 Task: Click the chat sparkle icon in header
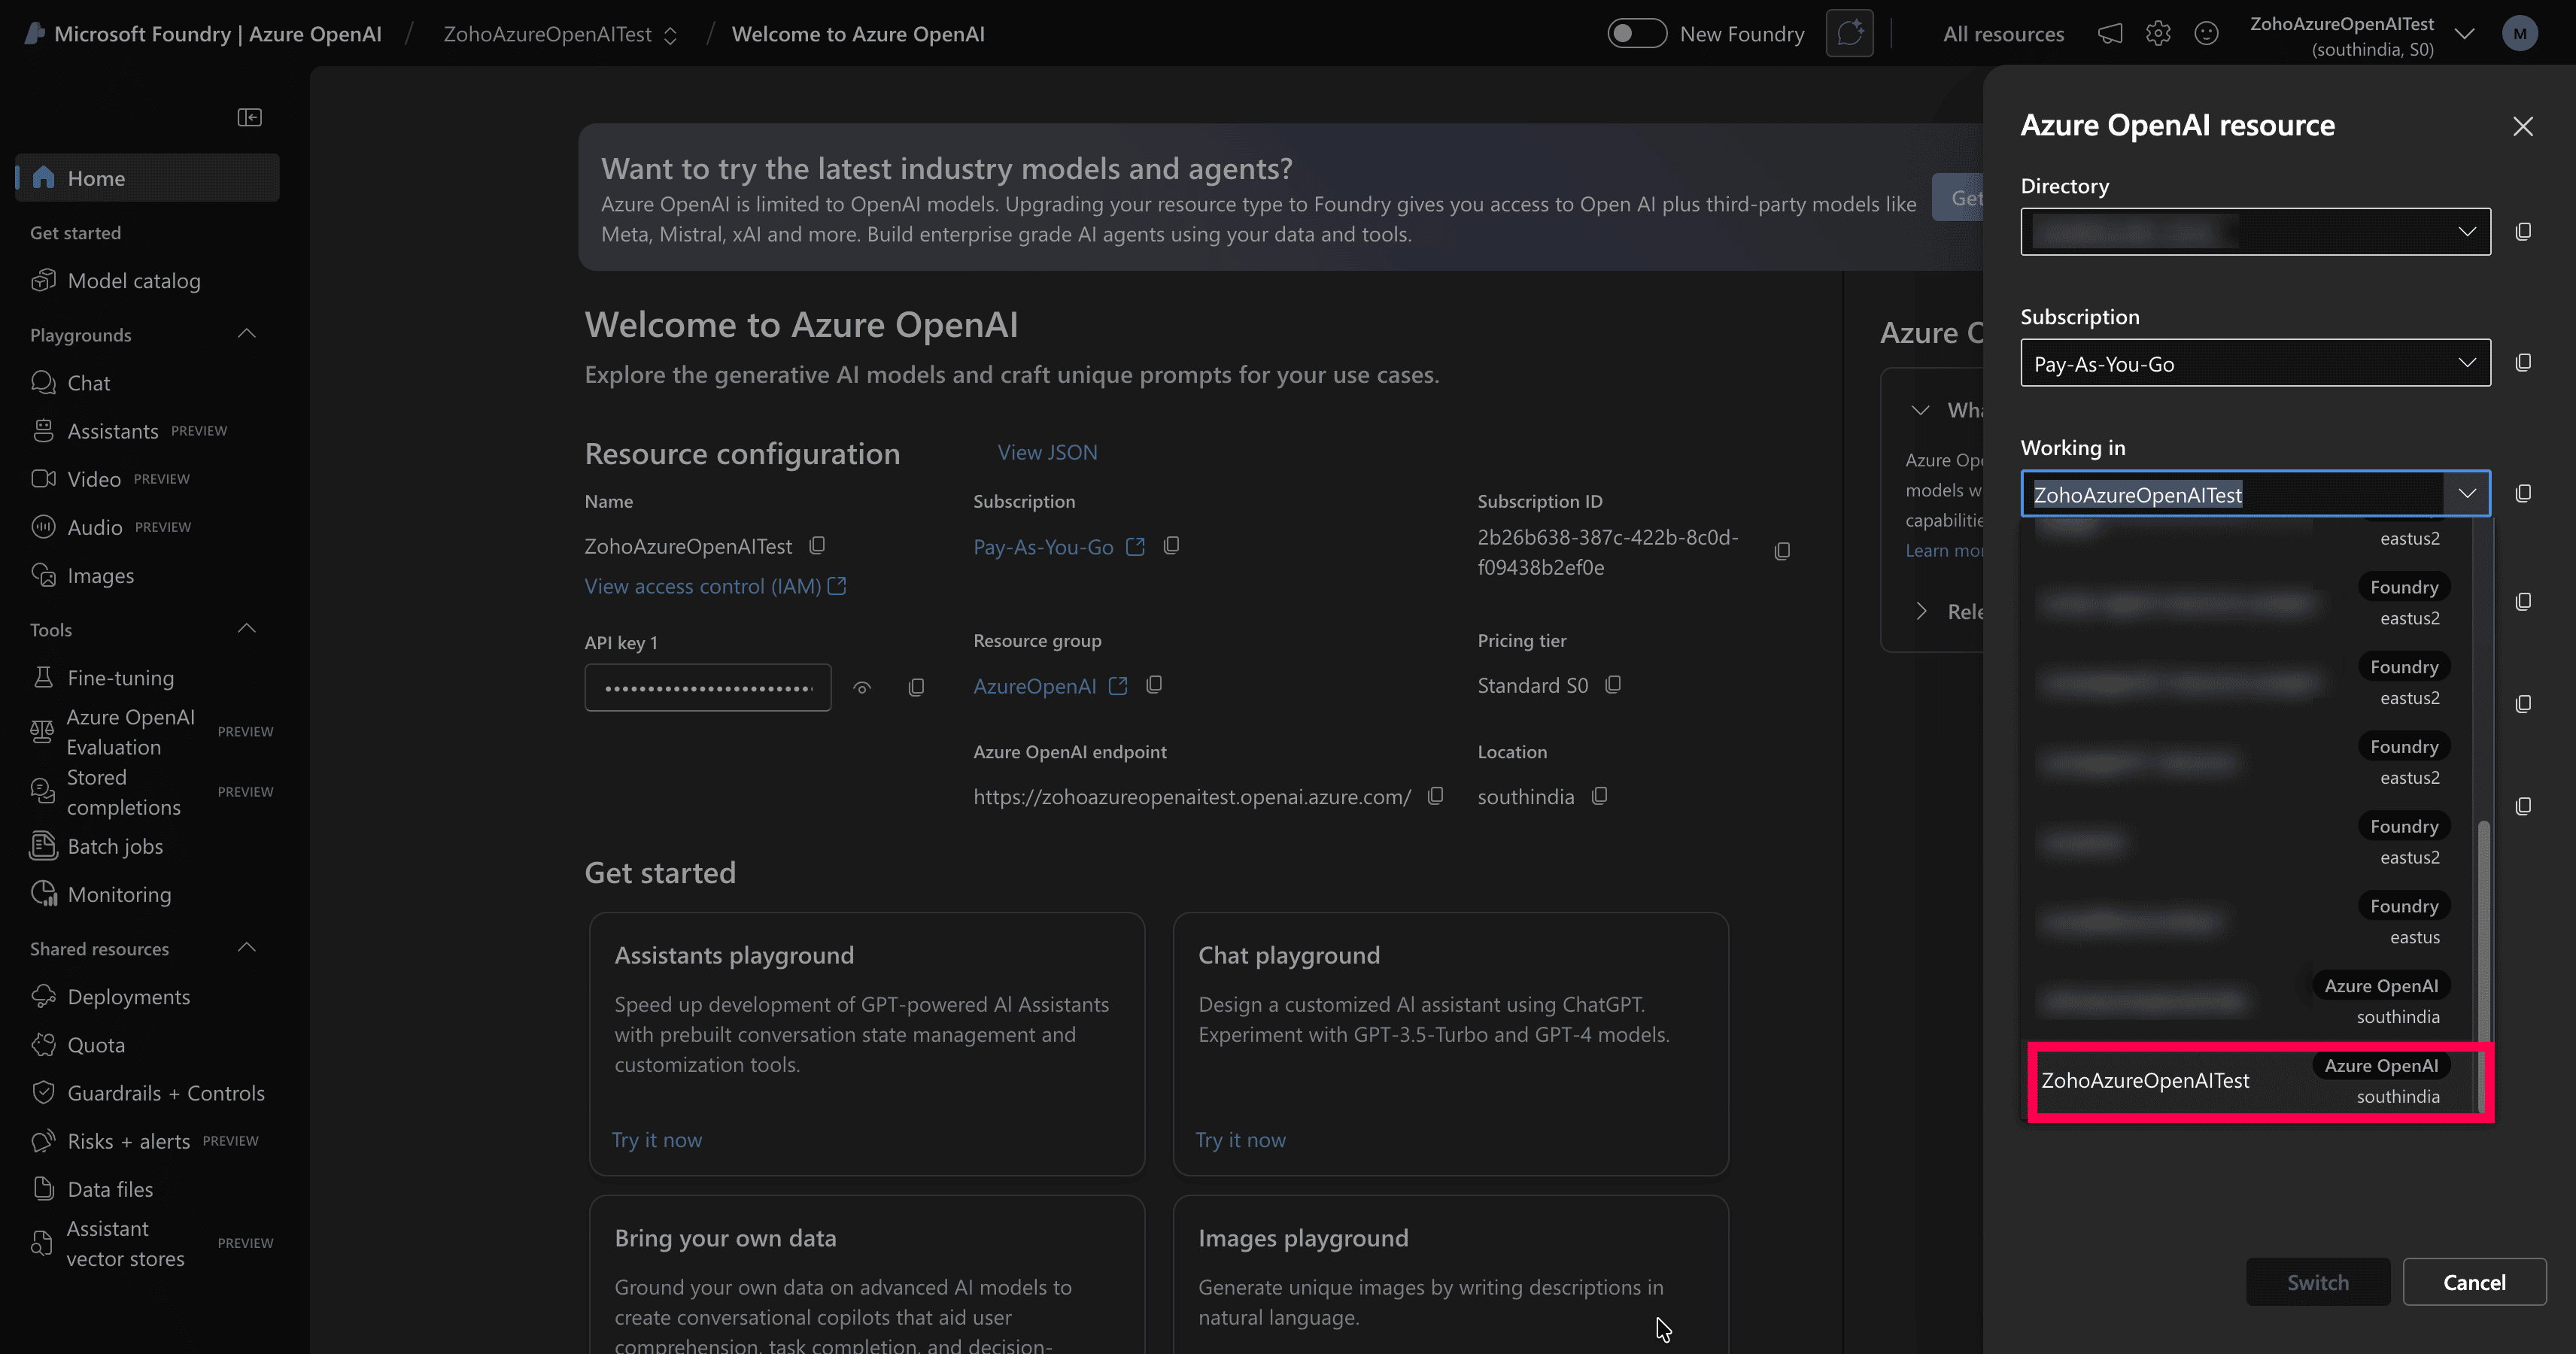click(x=1849, y=34)
